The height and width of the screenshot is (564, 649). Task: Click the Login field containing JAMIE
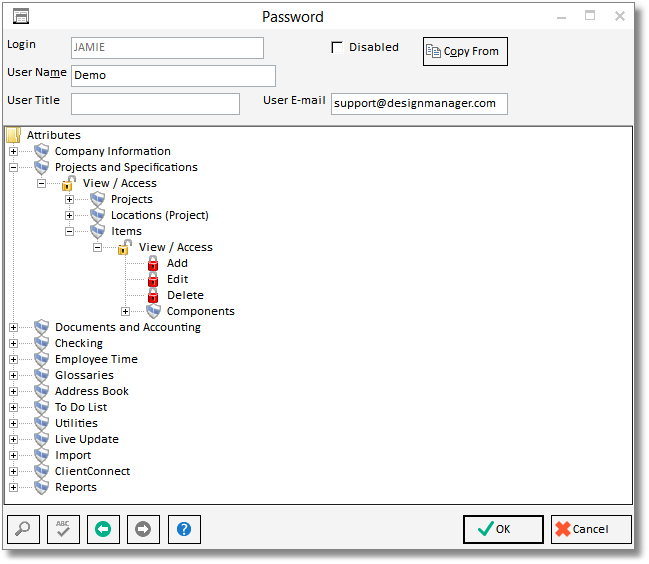coord(167,48)
